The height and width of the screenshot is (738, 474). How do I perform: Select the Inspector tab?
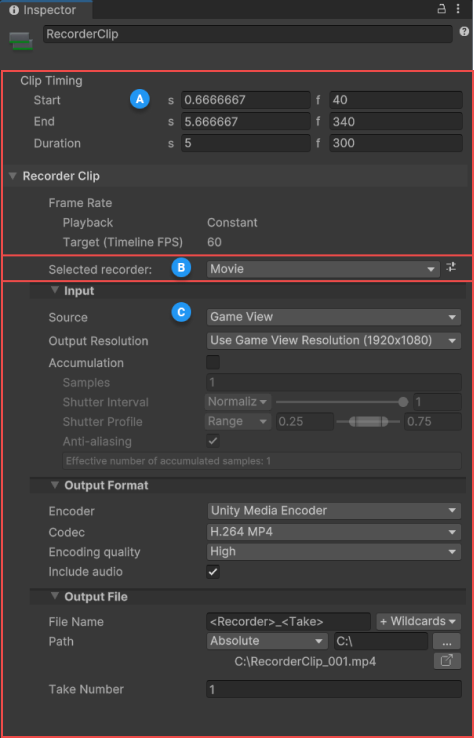point(46,9)
